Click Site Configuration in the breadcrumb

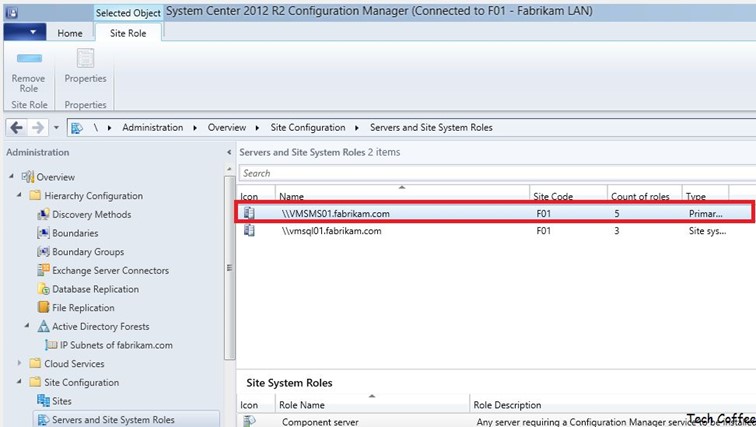(308, 128)
